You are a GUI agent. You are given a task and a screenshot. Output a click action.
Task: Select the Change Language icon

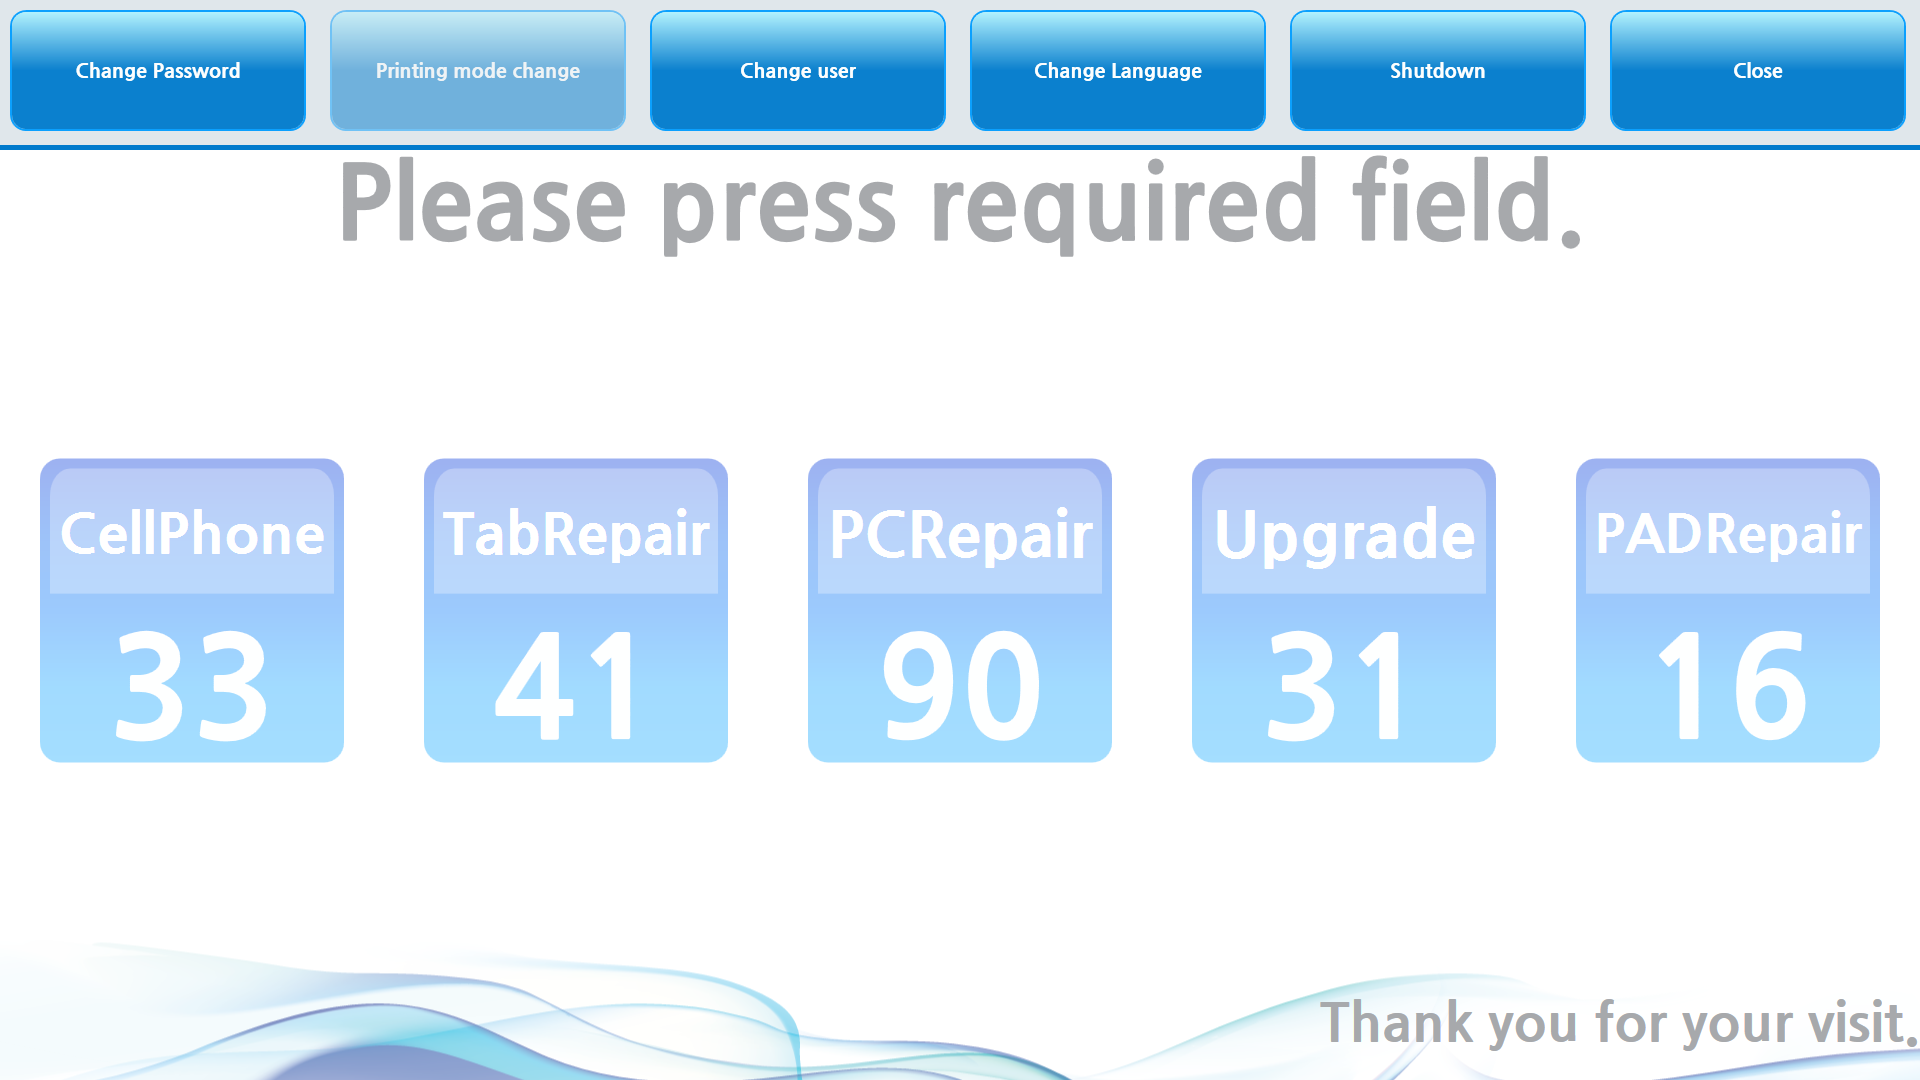pyautogui.click(x=1118, y=71)
